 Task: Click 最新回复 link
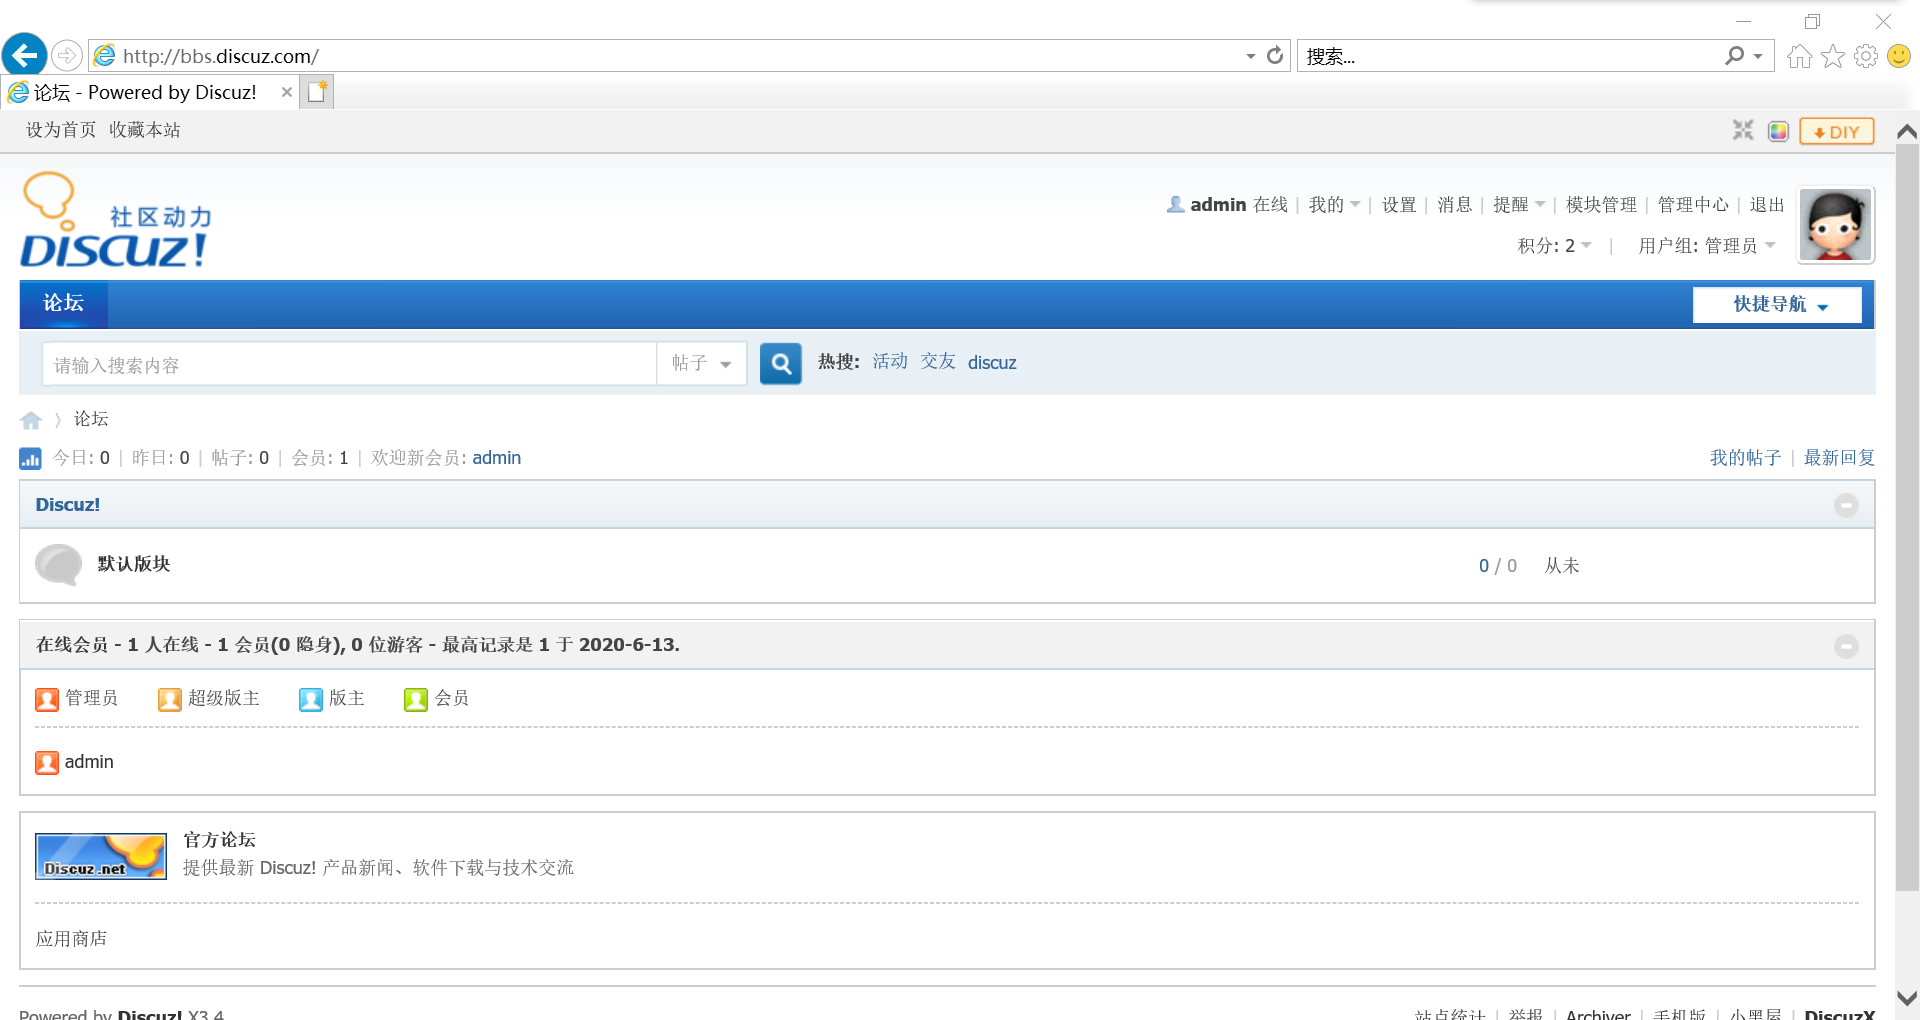tap(1839, 458)
